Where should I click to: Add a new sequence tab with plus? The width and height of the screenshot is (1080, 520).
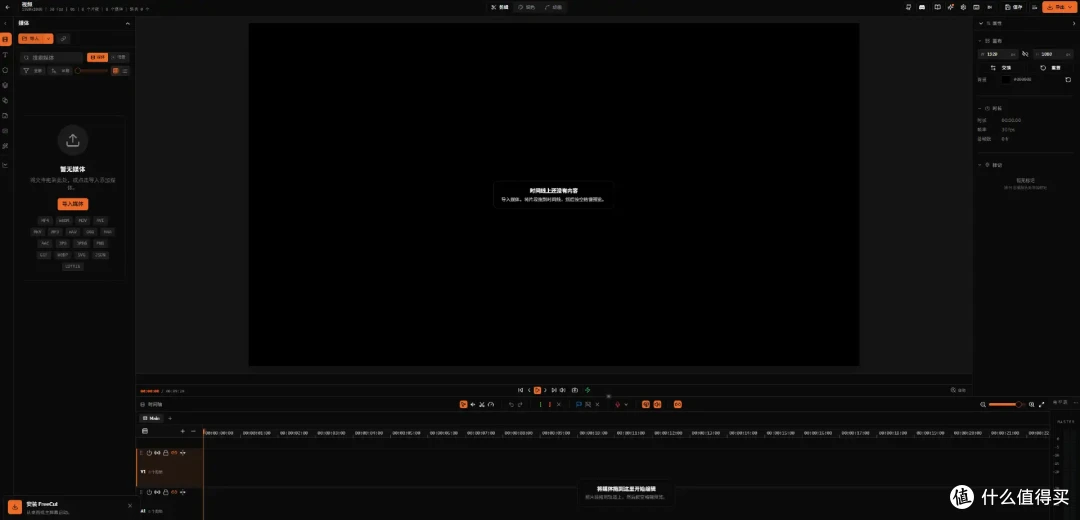coord(170,418)
